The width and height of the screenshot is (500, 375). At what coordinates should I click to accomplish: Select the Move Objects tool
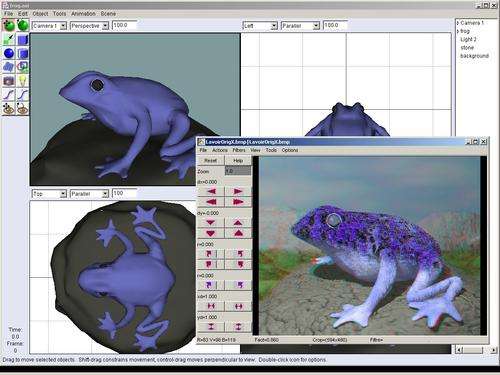point(9,25)
